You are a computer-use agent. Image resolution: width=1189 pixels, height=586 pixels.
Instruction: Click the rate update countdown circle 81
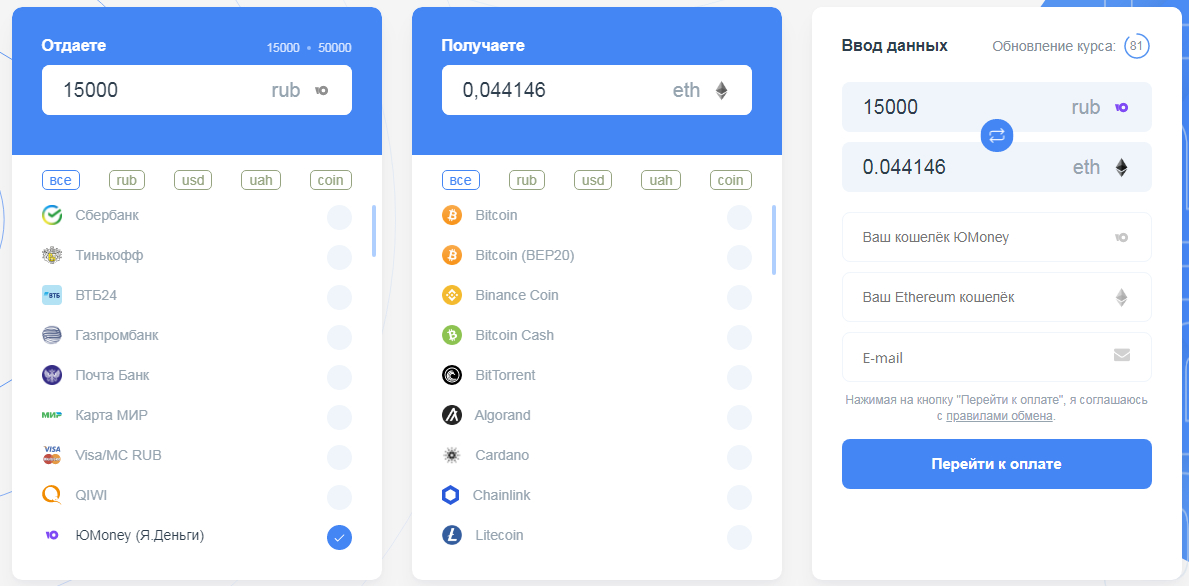(1137, 46)
